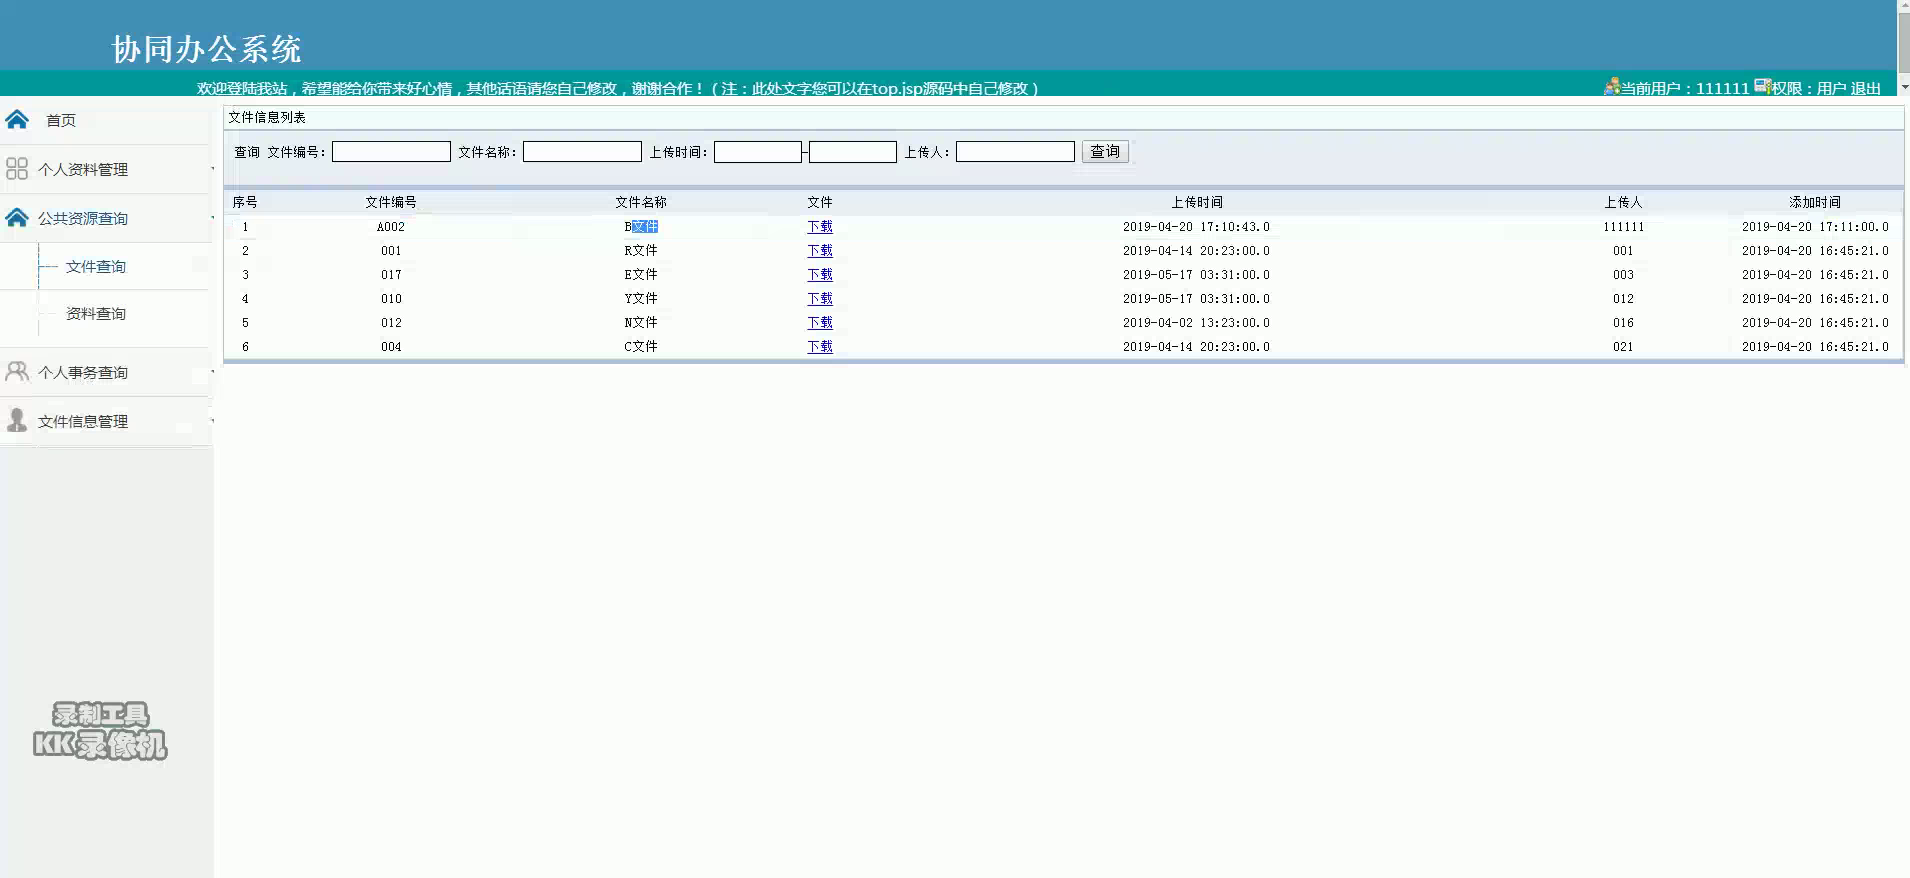This screenshot has width=1910, height=878.
Task: Open the 公共资源查询 menu
Action: [83, 219]
